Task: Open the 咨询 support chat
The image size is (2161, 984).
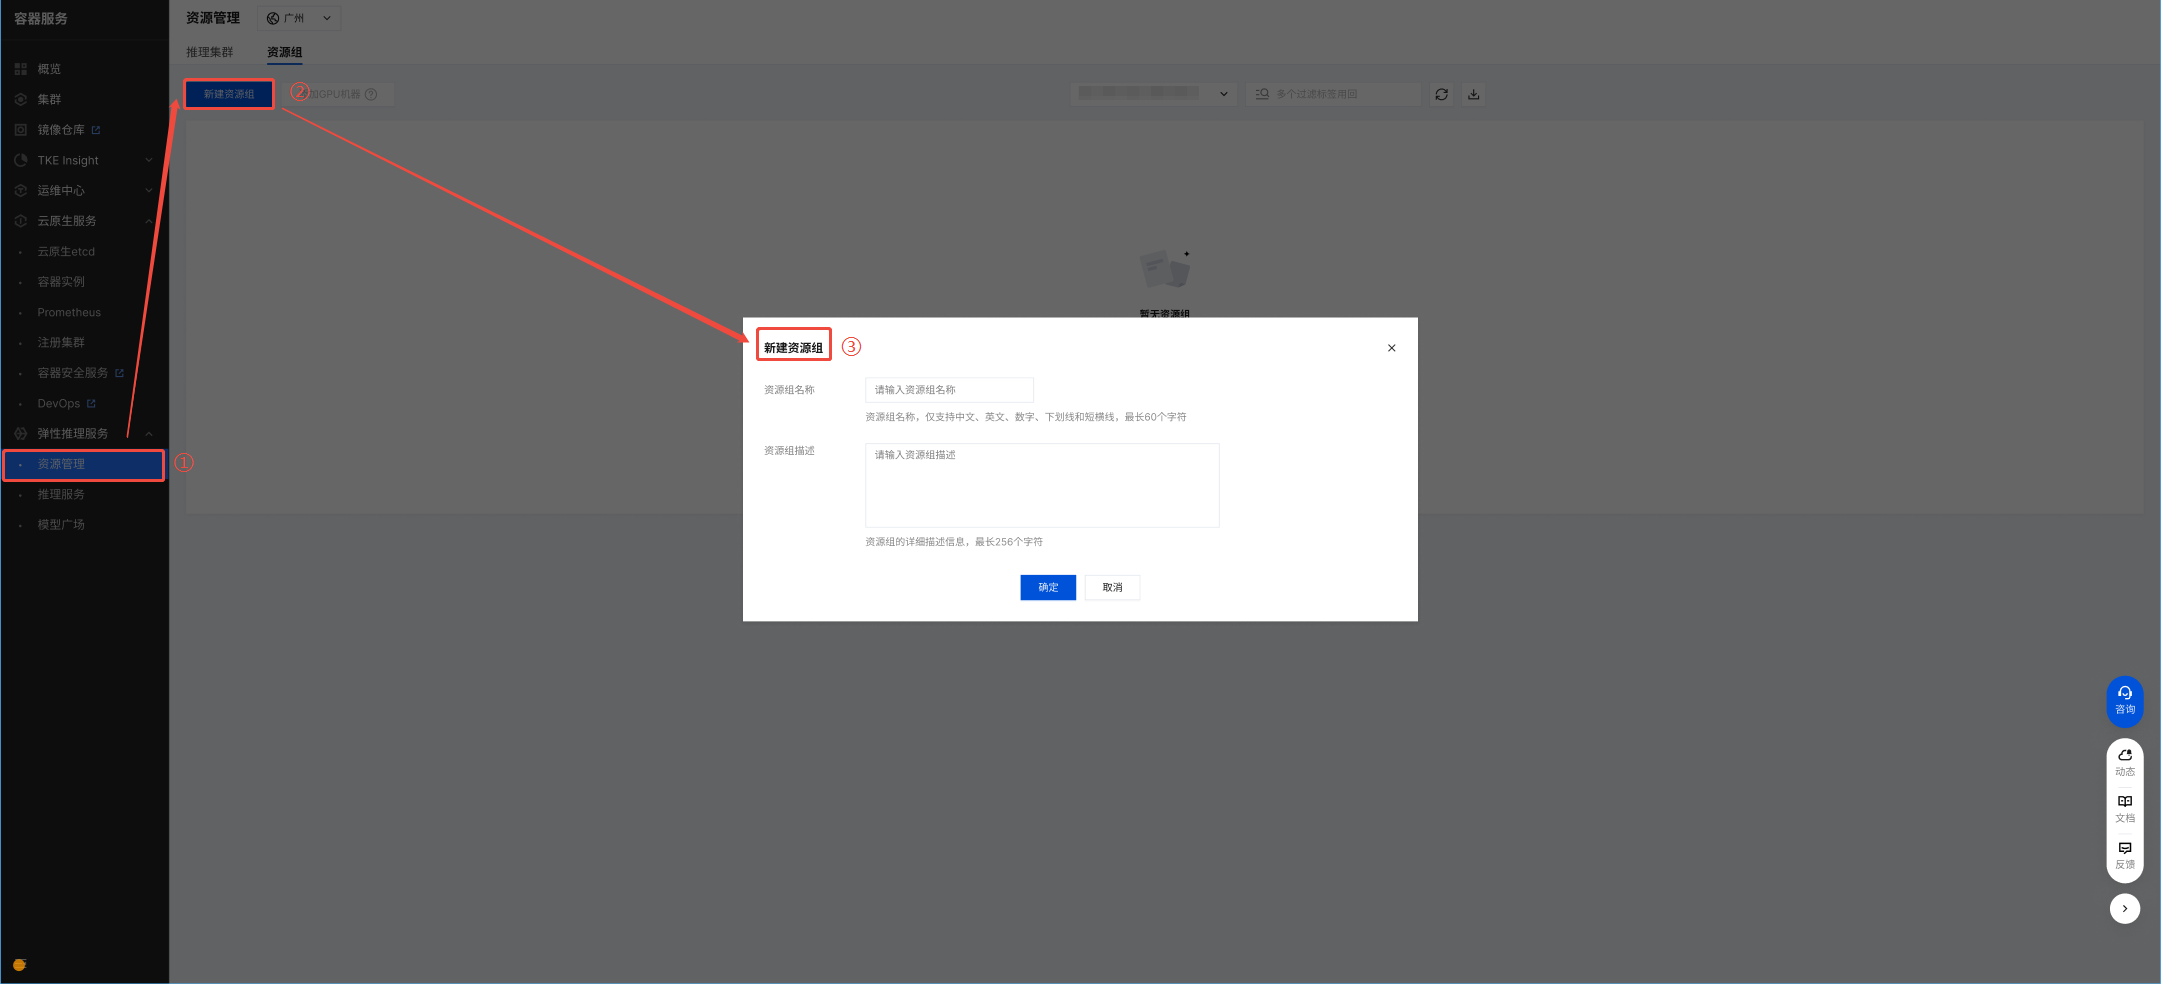Action: click(2125, 700)
